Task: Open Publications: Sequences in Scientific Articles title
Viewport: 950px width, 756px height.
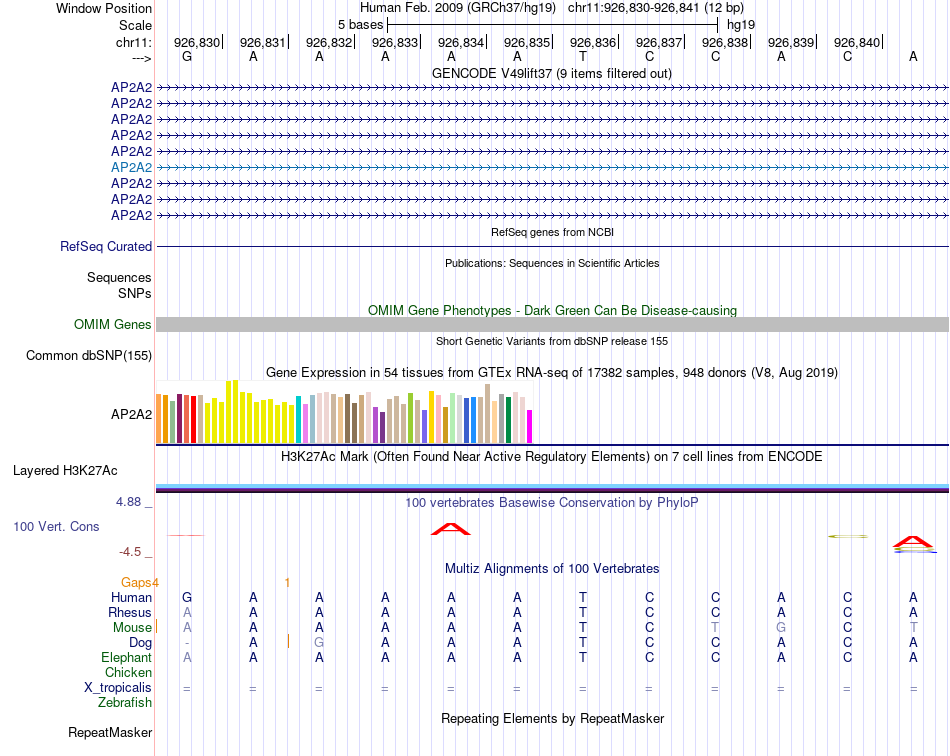Action: (x=552, y=263)
